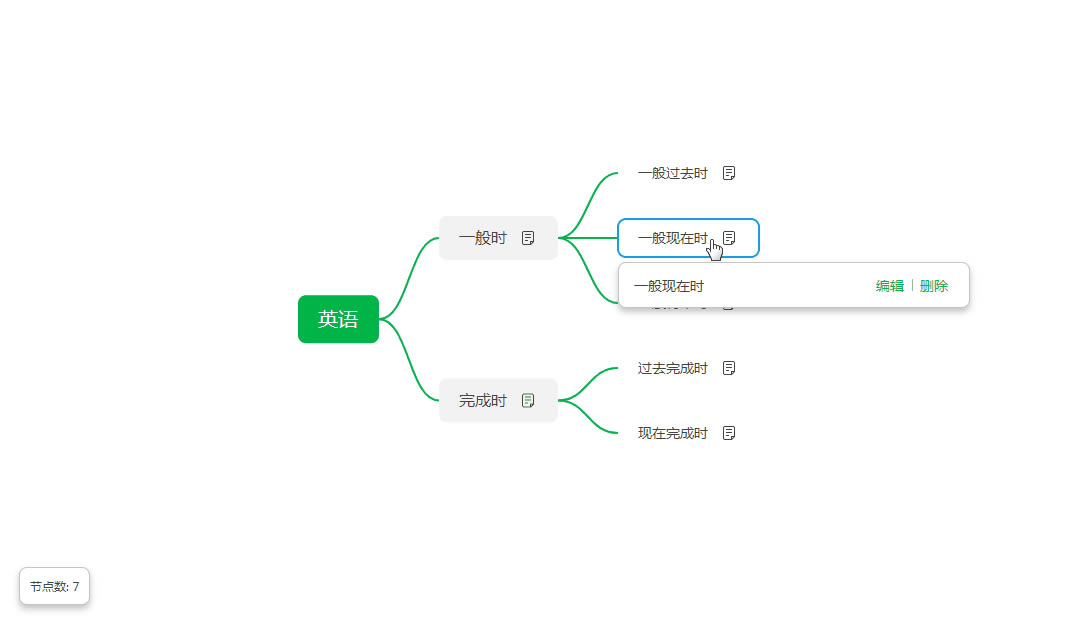This screenshot has width=1076, height=624.
Task: Click the note icon on 一般现在时 node
Action: tap(730, 238)
